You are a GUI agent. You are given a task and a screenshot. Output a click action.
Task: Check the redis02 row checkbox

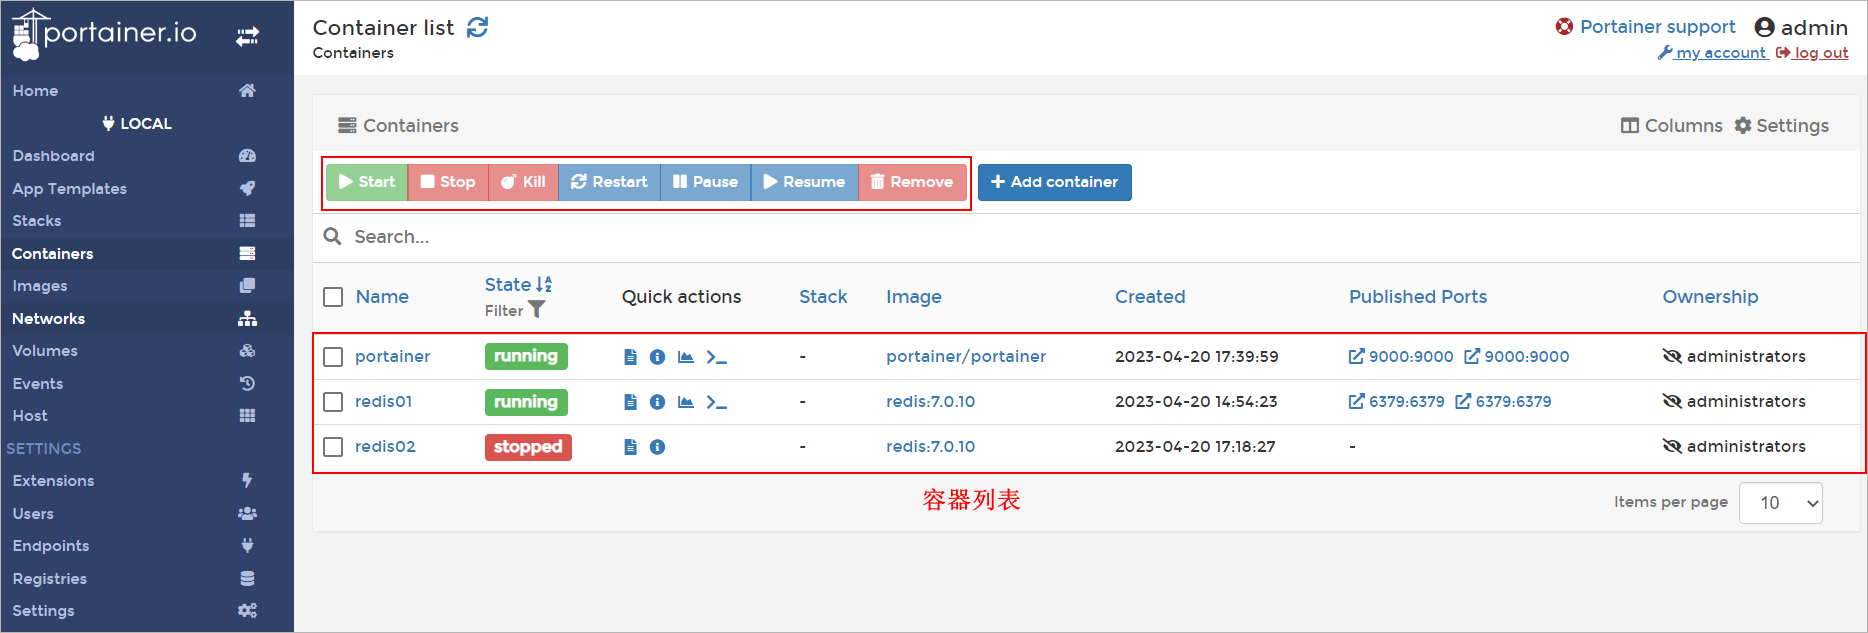coord(333,447)
